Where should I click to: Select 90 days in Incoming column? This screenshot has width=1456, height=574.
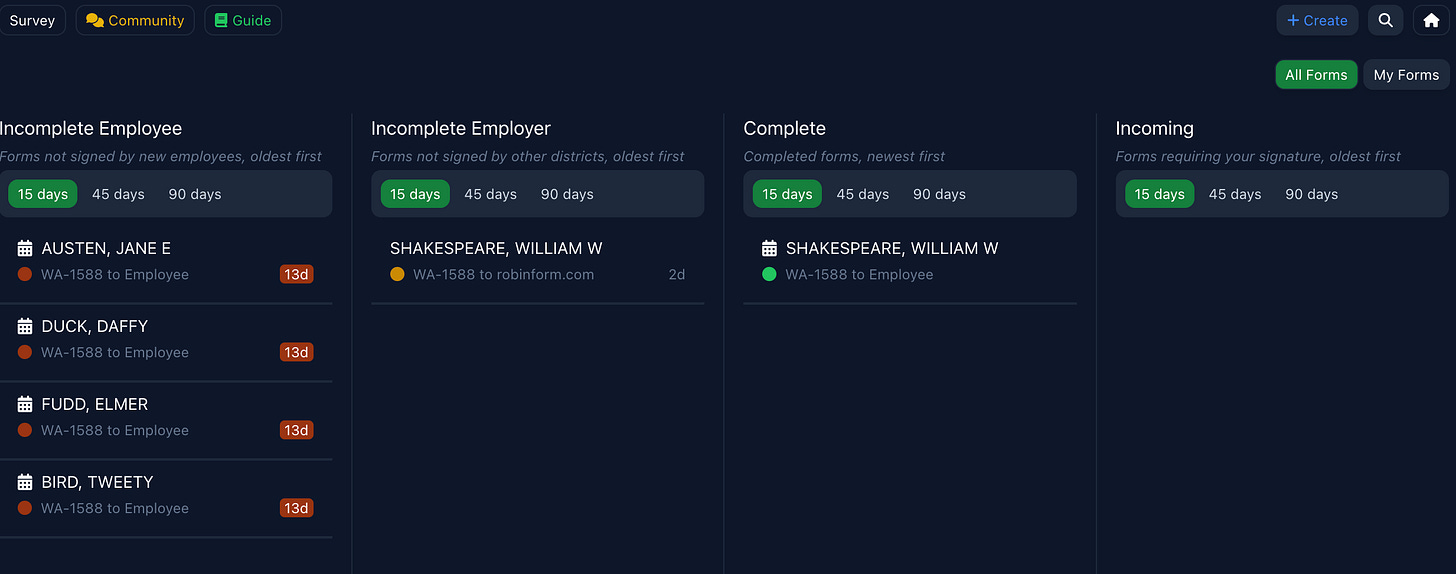1311,194
